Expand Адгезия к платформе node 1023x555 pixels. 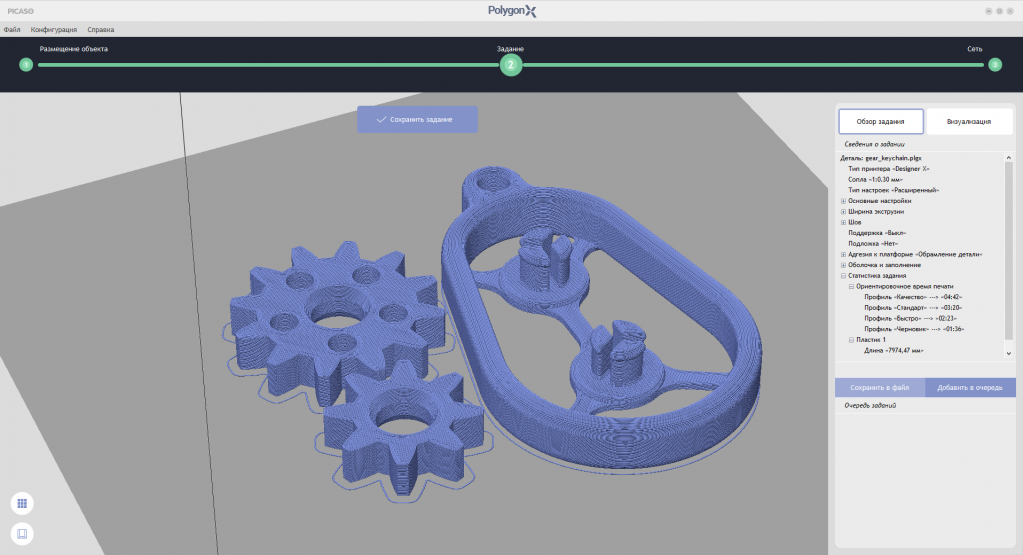[x=843, y=254]
